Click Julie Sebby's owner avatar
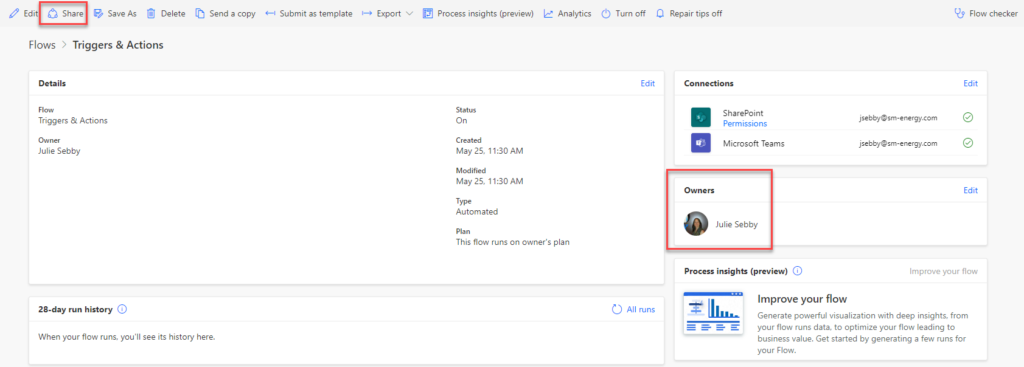This screenshot has height=367, width=1024. 696,223
